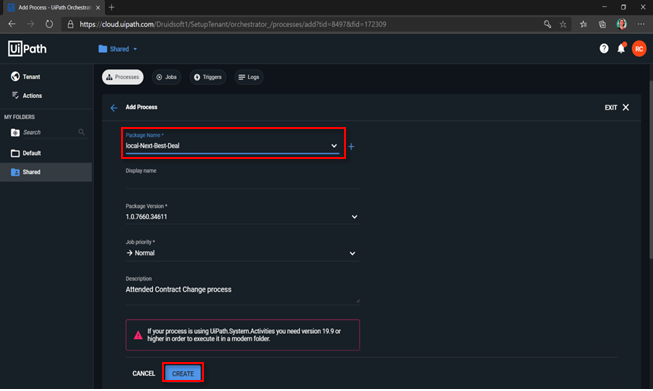
Task: Open the Shared folder dropdown in header
Action: pyautogui.click(x=118, y=49)
